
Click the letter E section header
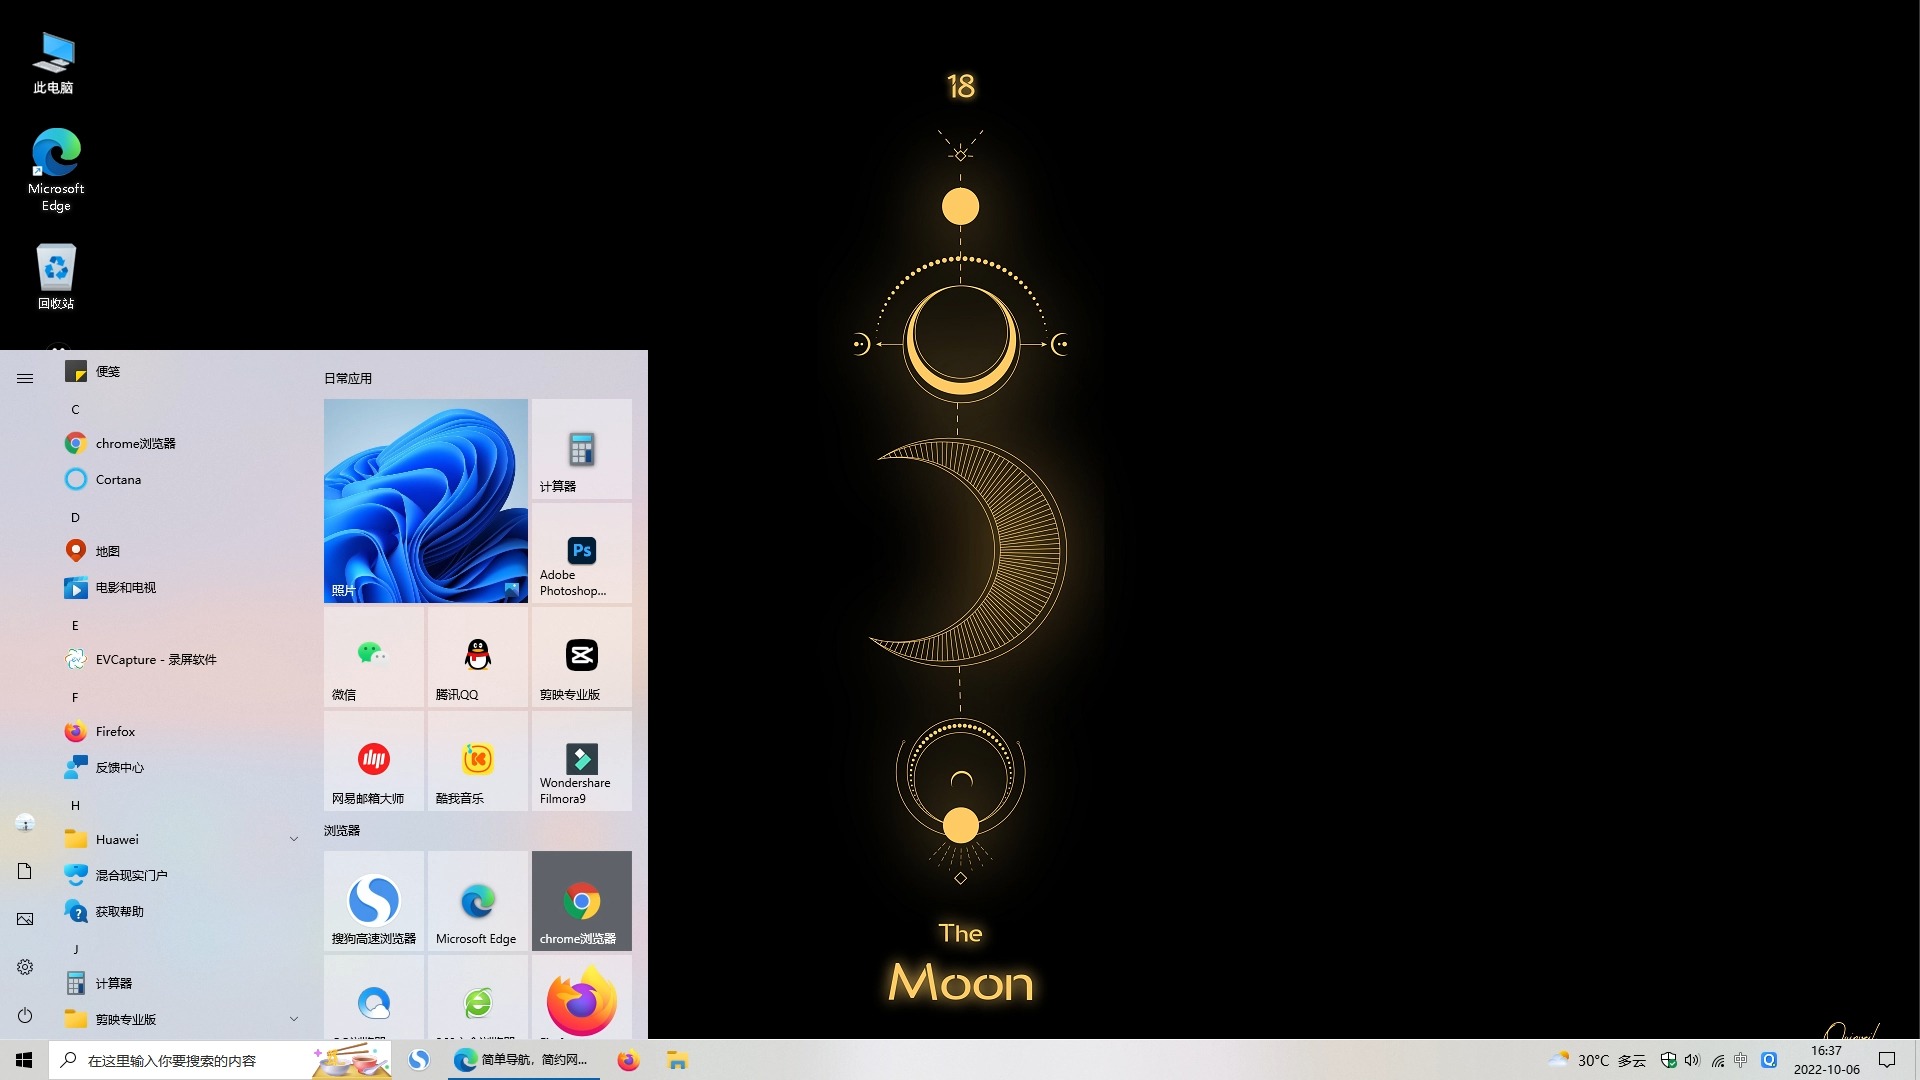[x=75, y=625]
